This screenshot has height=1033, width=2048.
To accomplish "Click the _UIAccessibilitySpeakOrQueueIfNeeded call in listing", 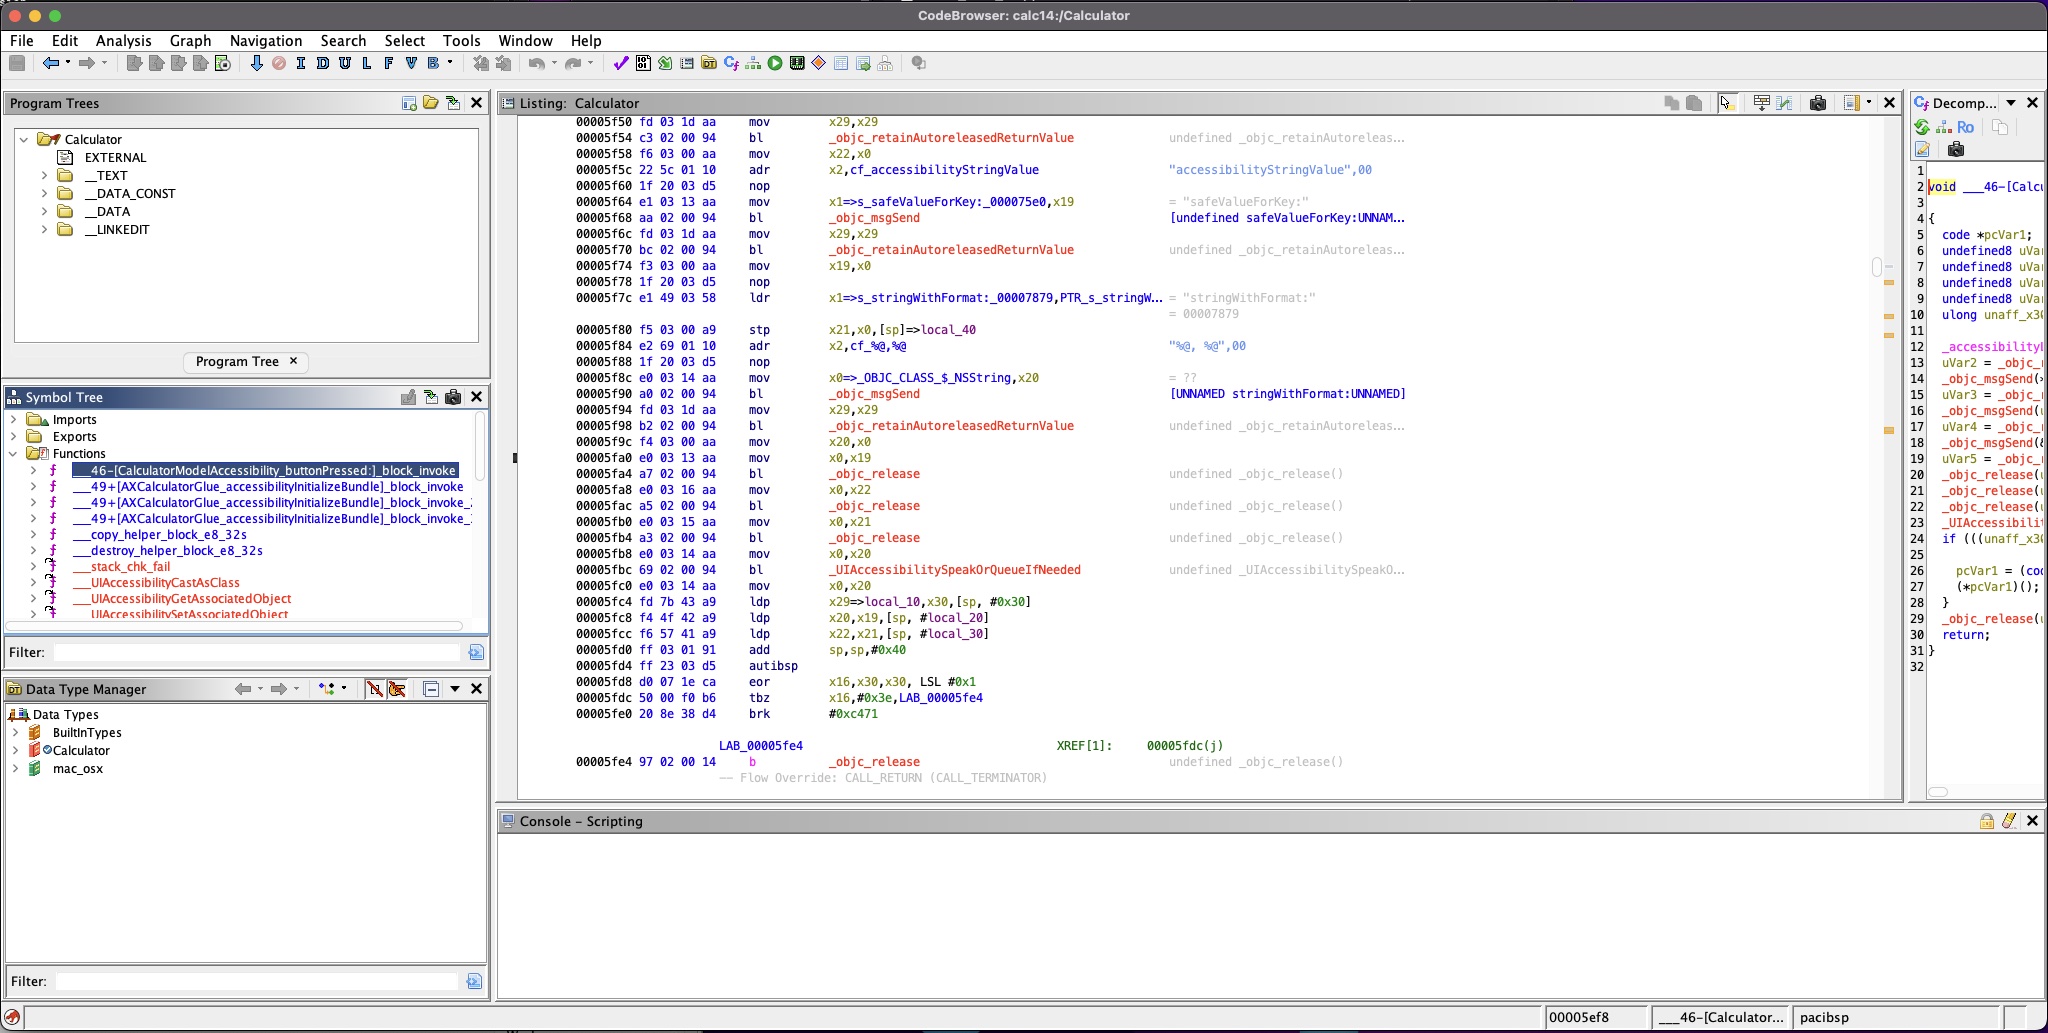I will (x=954, y=570).
